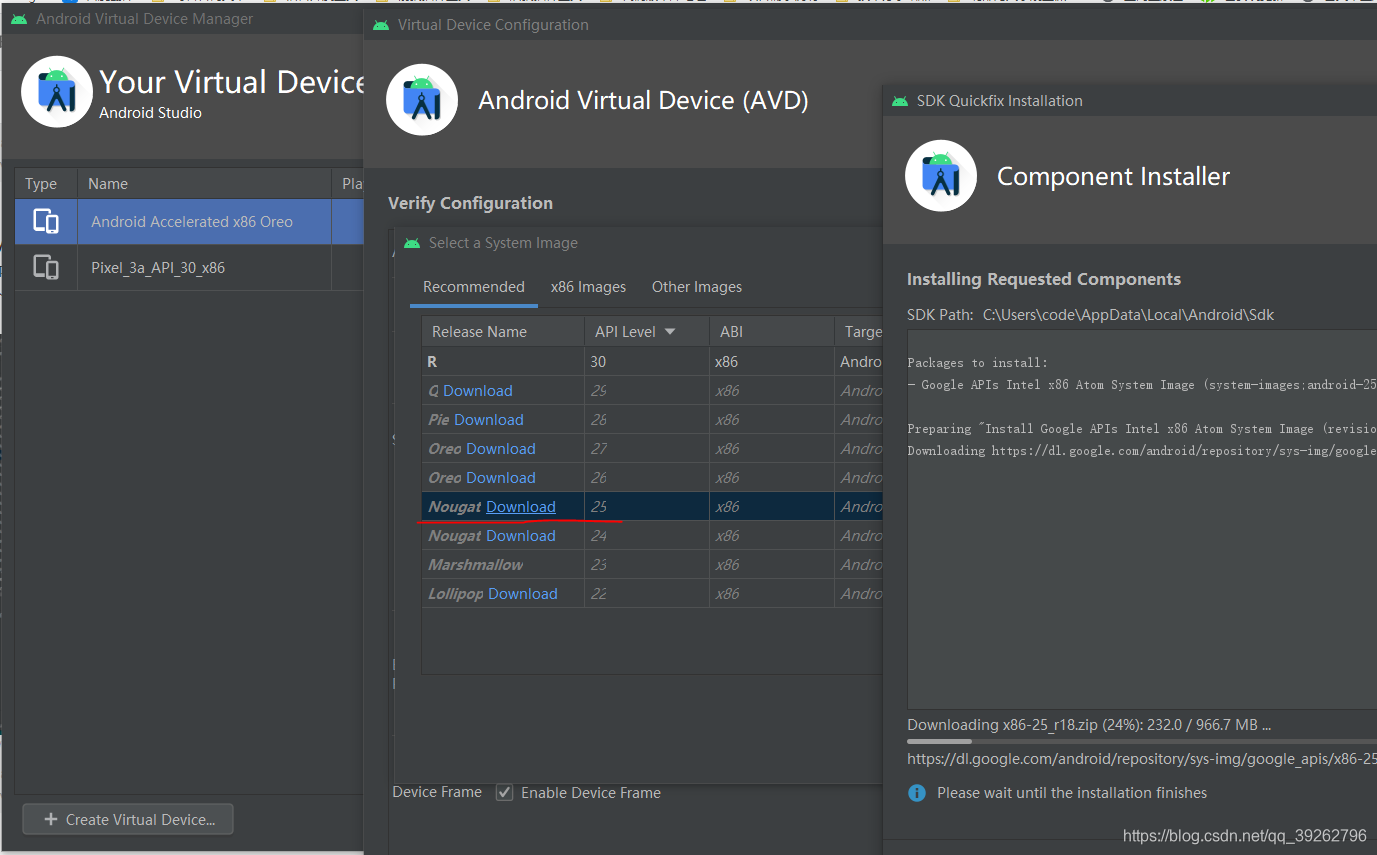This screenshot has width=1377, height=855.
Task: Download Lollipop system image
Action: pyautogui.click(x=522, y=594)
